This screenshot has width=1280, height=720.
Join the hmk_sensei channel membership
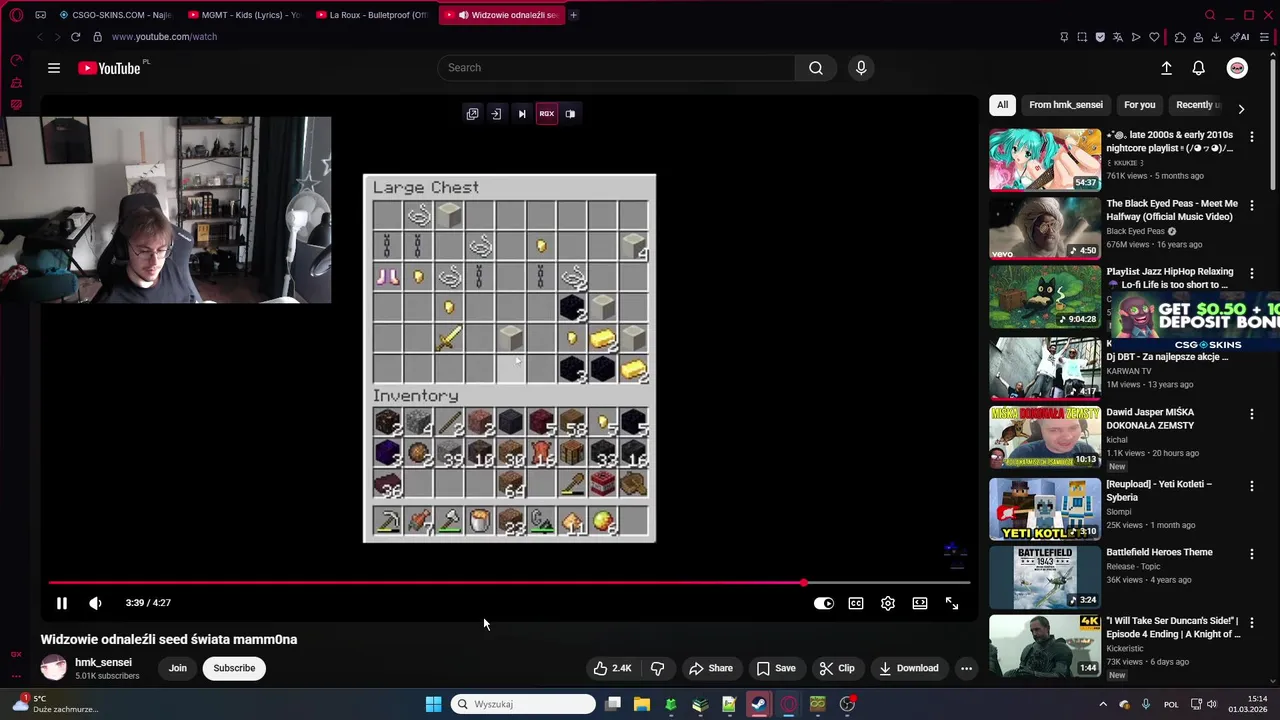(x=177, y=668)
